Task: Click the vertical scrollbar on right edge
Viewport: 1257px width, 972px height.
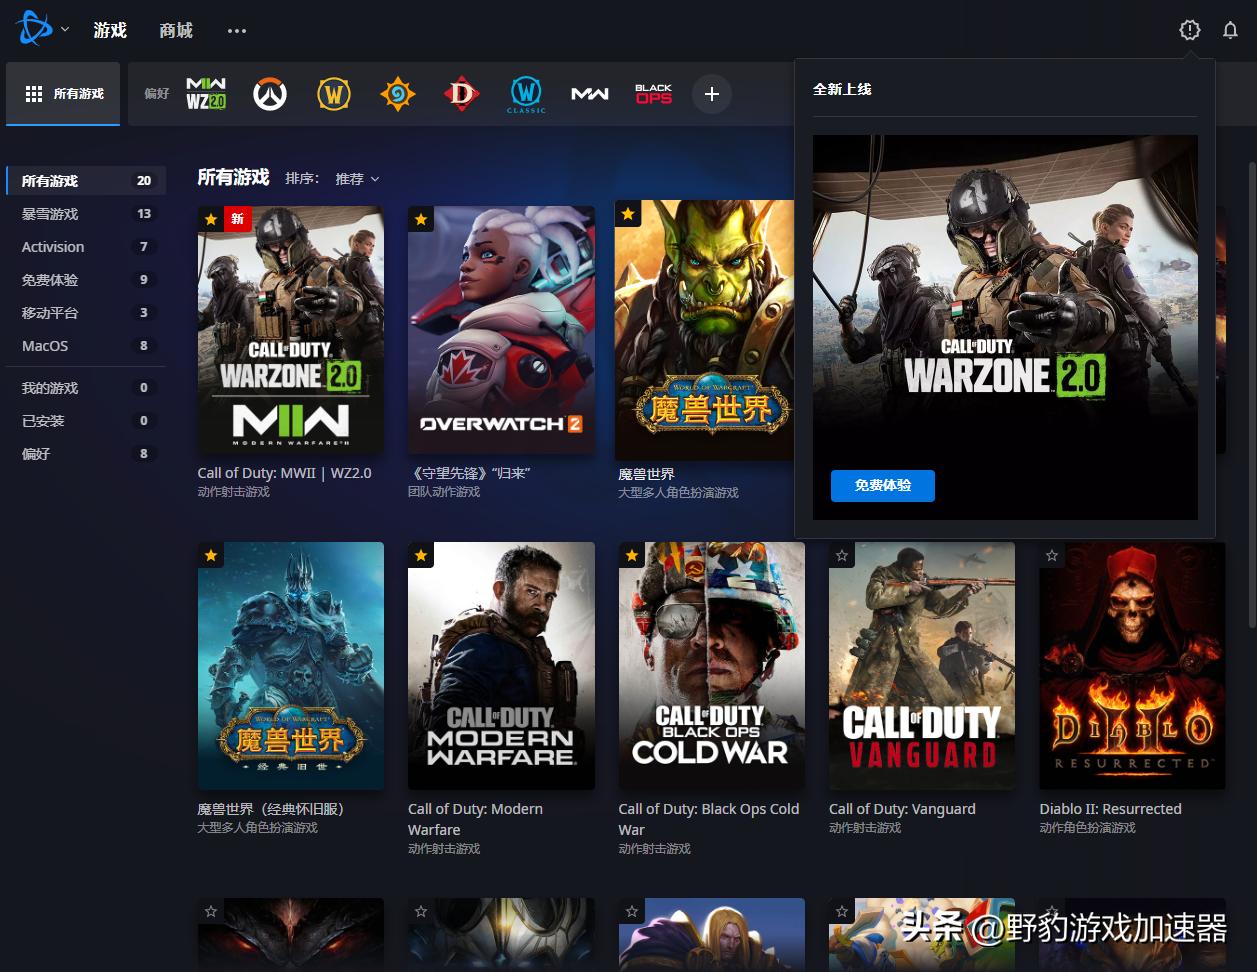Action: click(1252, 395)
